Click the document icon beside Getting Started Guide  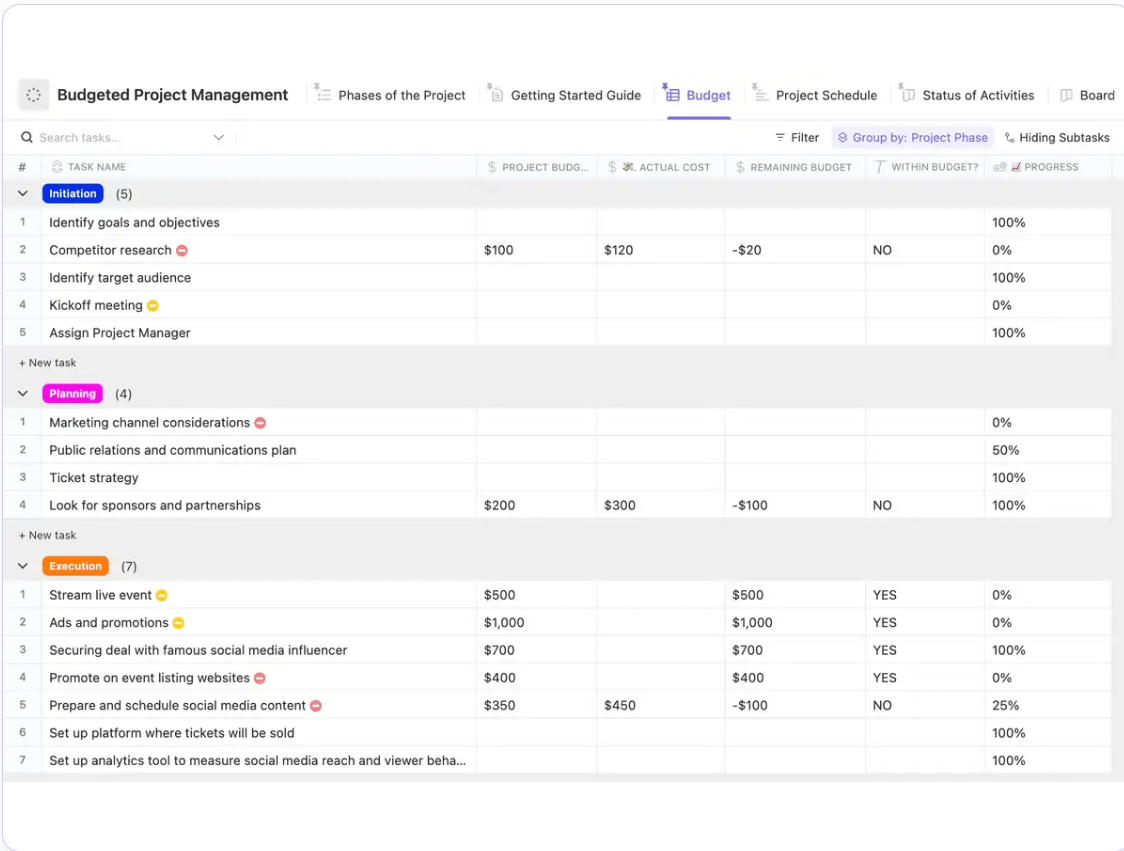click(496, 94)
